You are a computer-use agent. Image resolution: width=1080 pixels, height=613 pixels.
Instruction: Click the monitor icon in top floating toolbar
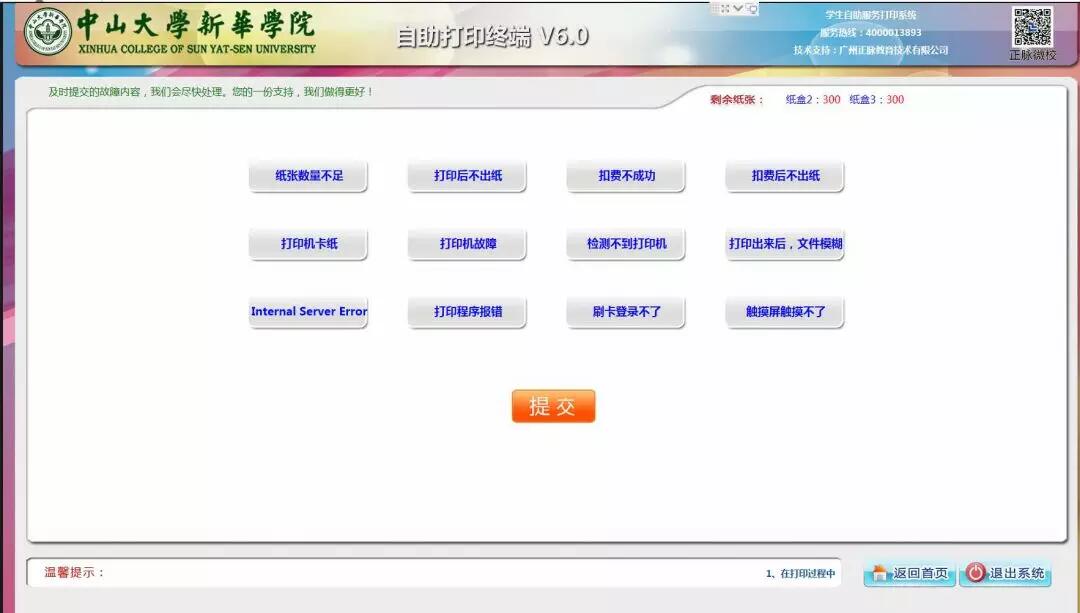[751, 8]
